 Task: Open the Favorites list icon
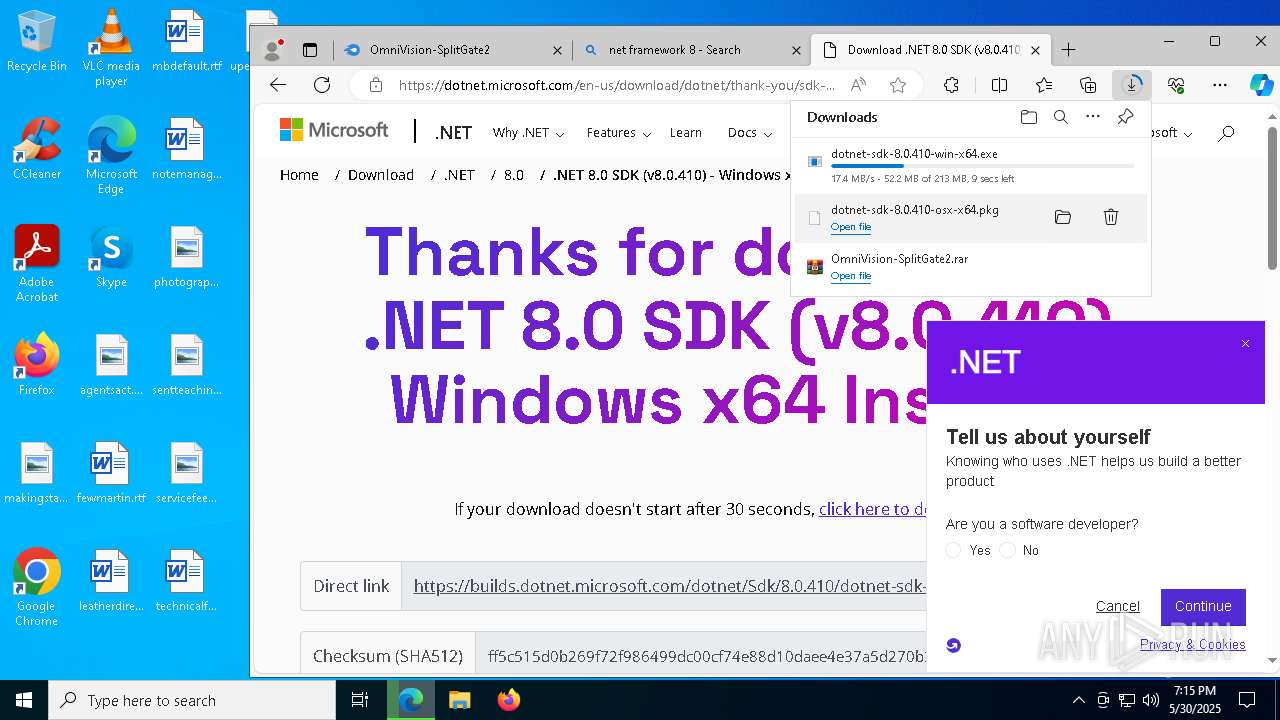point(1044,85)
